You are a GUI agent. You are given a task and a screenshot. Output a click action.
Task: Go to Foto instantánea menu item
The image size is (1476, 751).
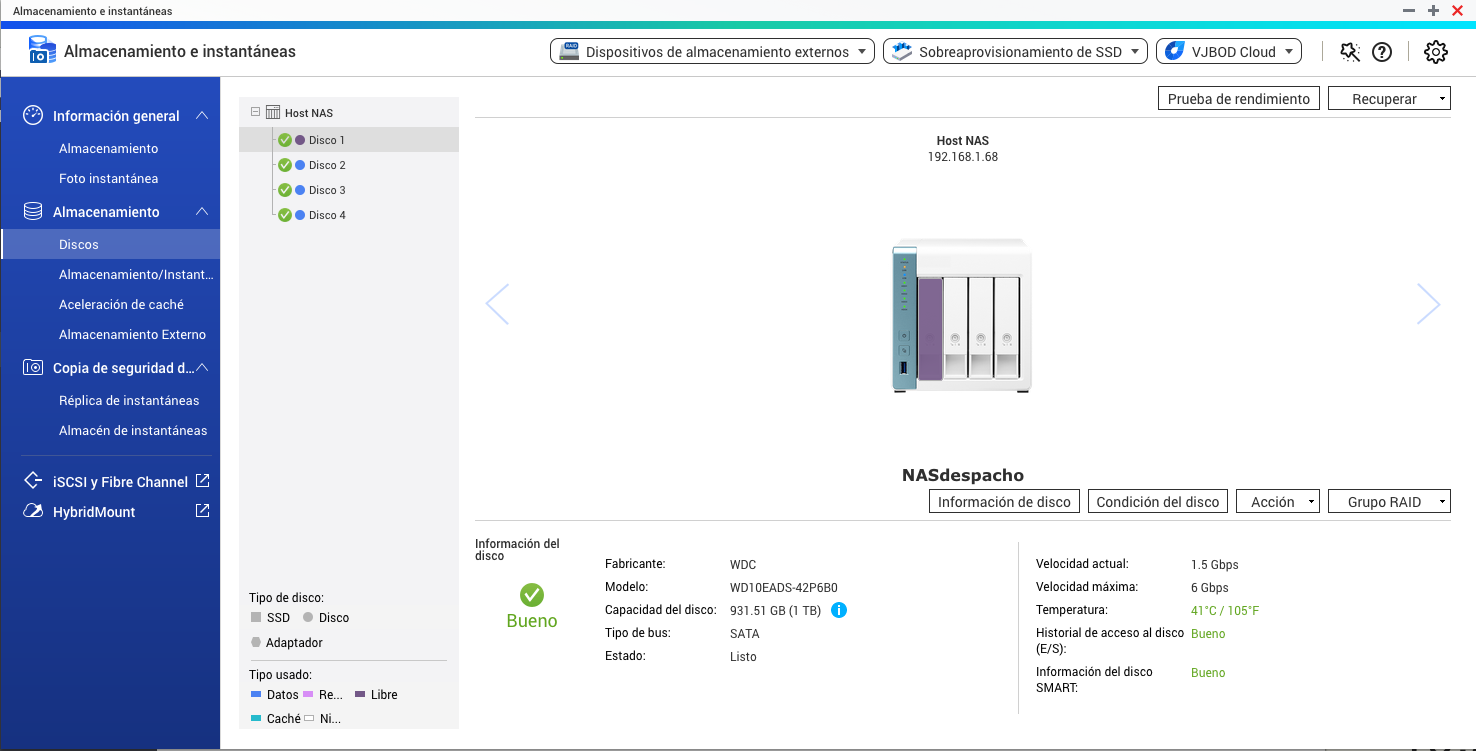click(x=108, y=178)
